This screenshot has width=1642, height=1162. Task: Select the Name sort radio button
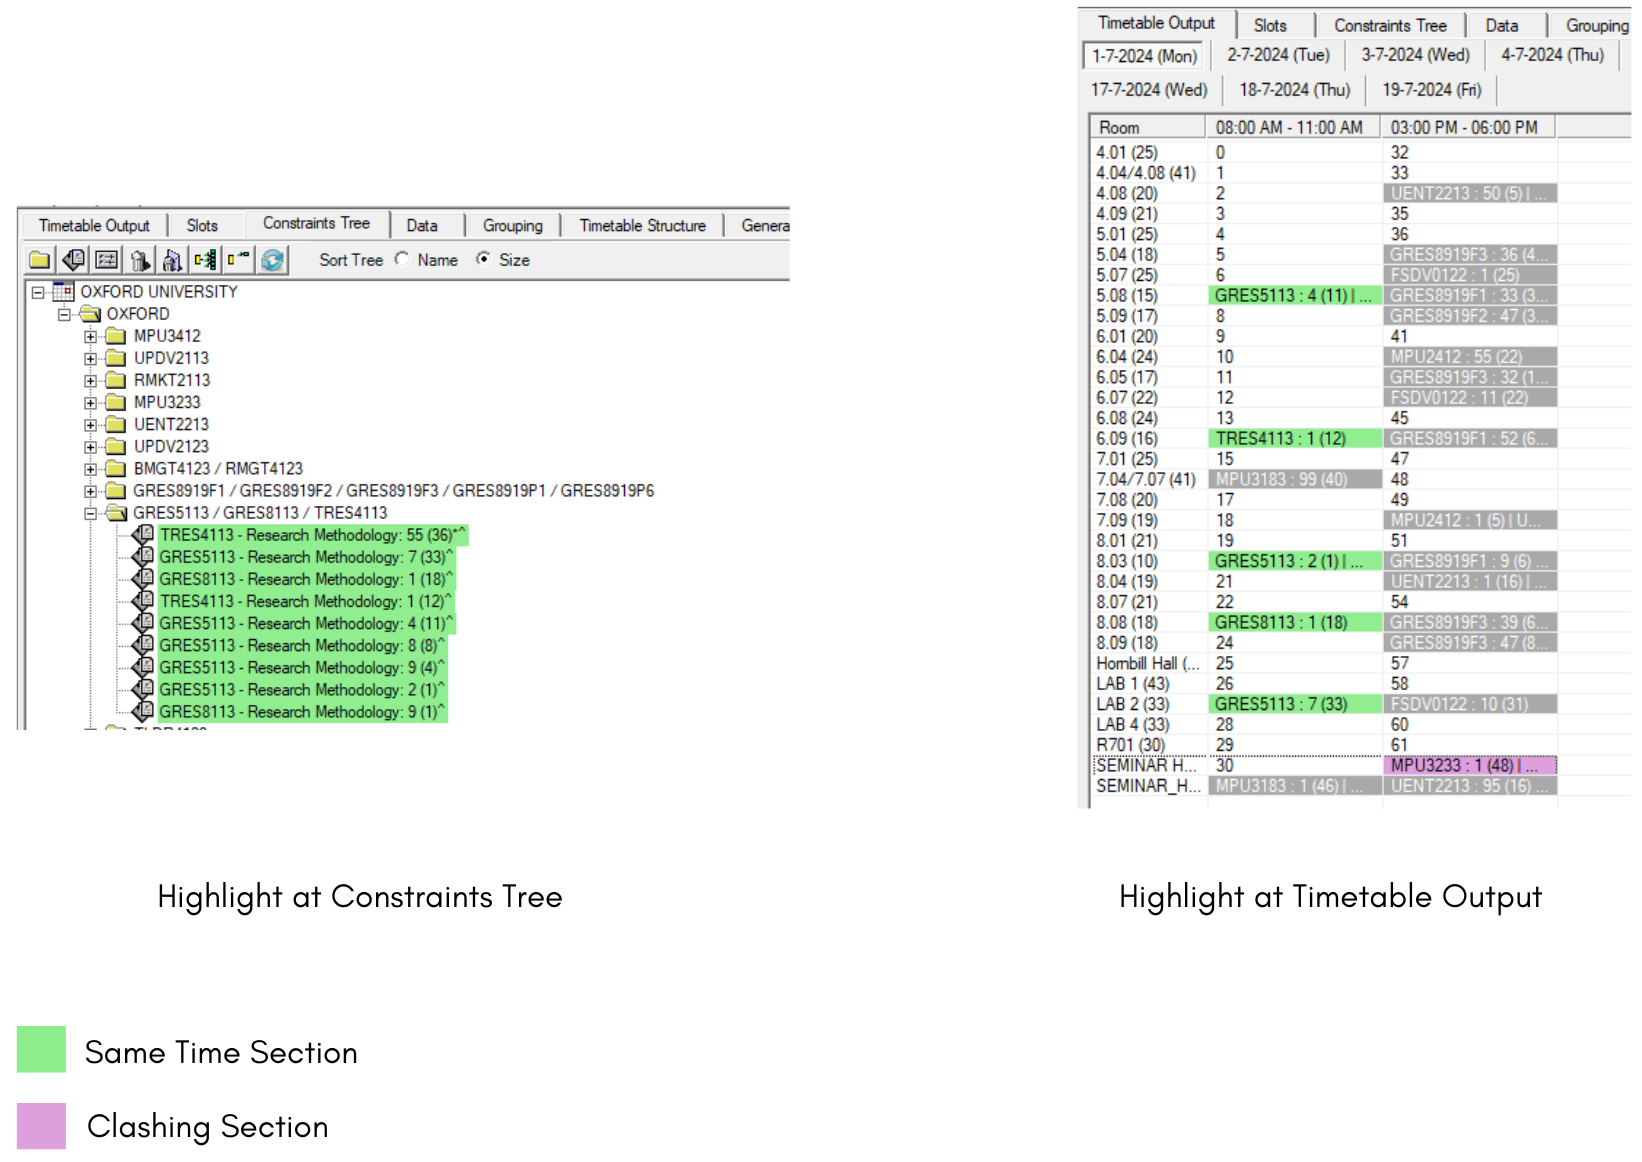pos(402,259)
